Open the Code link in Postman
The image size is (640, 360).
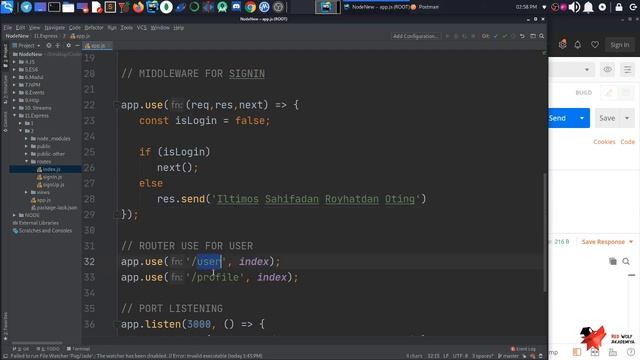627,142
